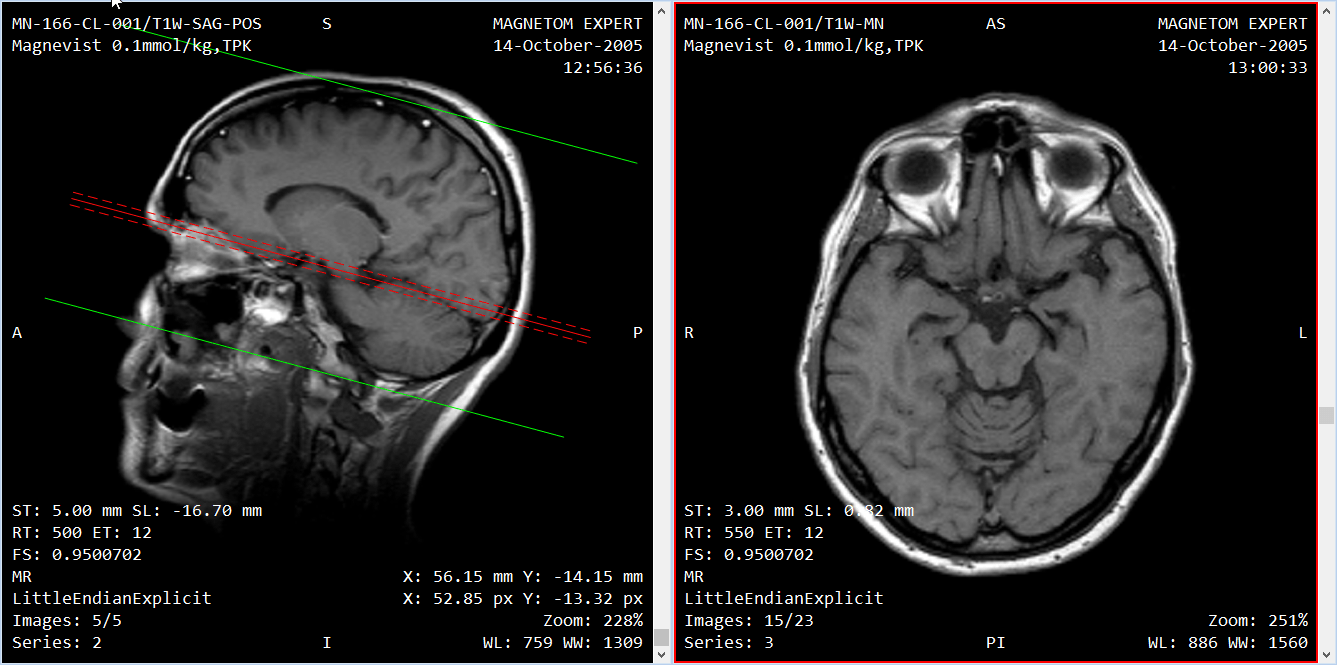
Task: Click 'LittleEndianExplicit' in the axial panel
Action: [784, 599]
